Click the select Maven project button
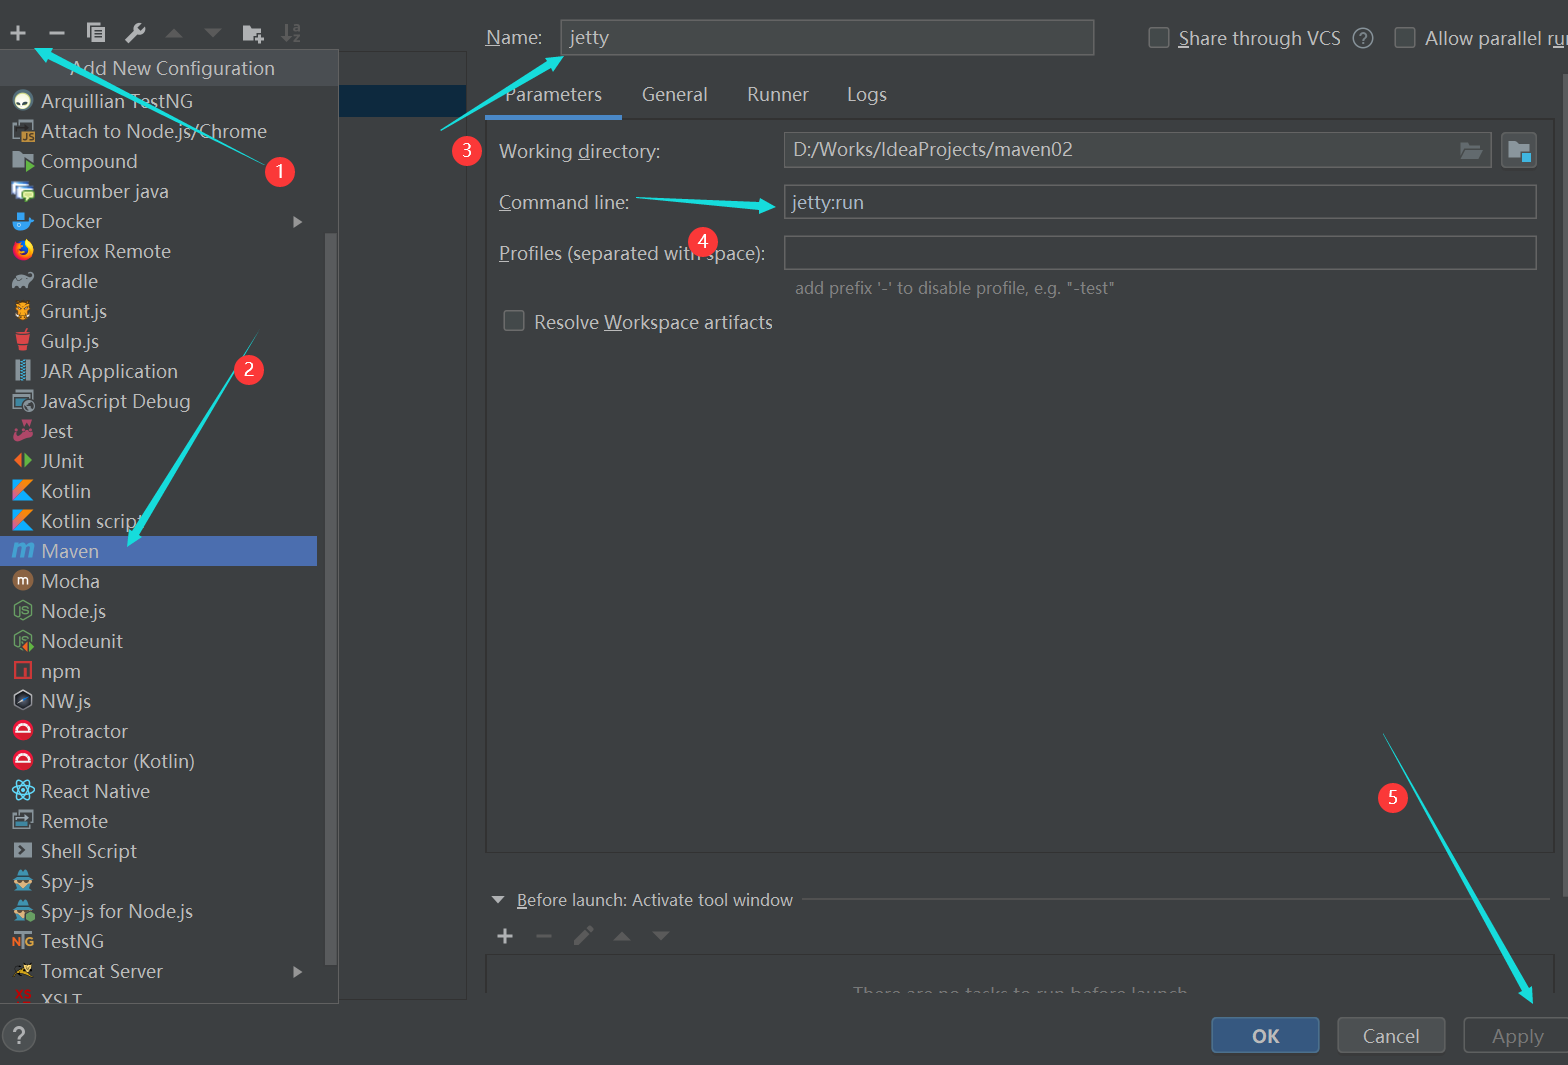1568x1065 pixels. [x=1519, y=150]
